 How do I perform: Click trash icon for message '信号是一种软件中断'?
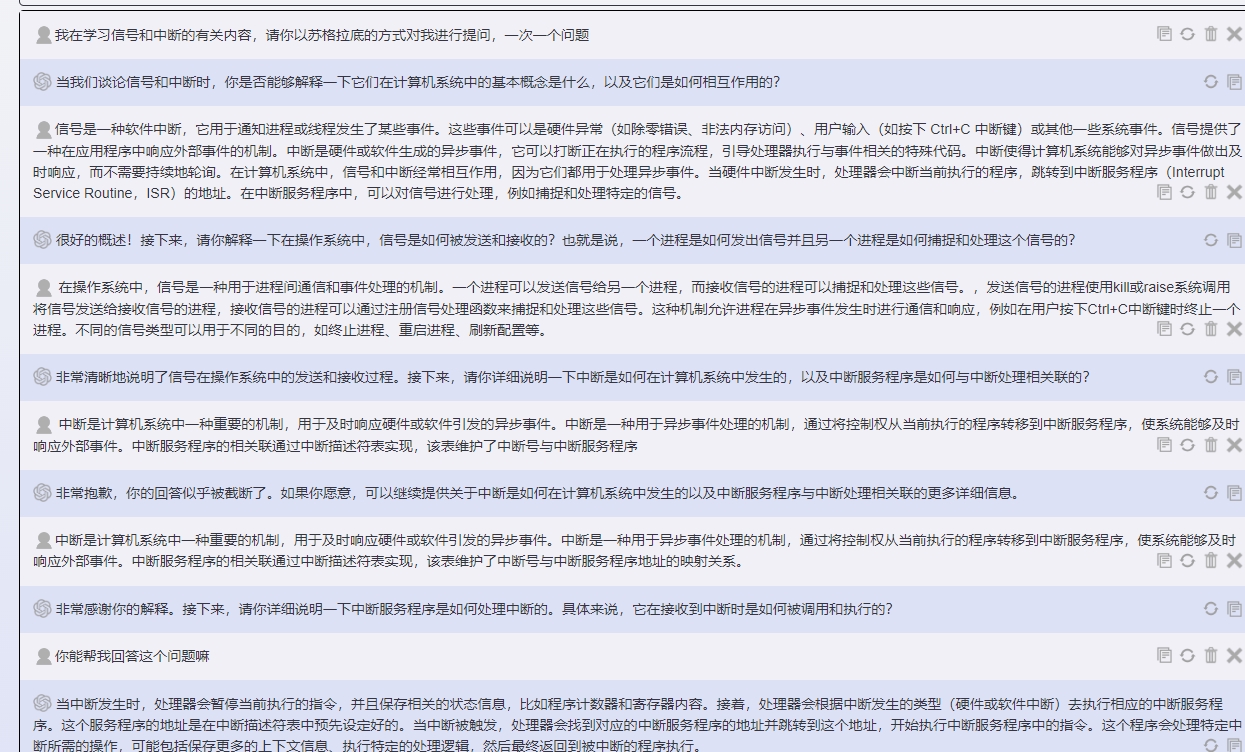pyautogui.click(x=1211, y=192)
